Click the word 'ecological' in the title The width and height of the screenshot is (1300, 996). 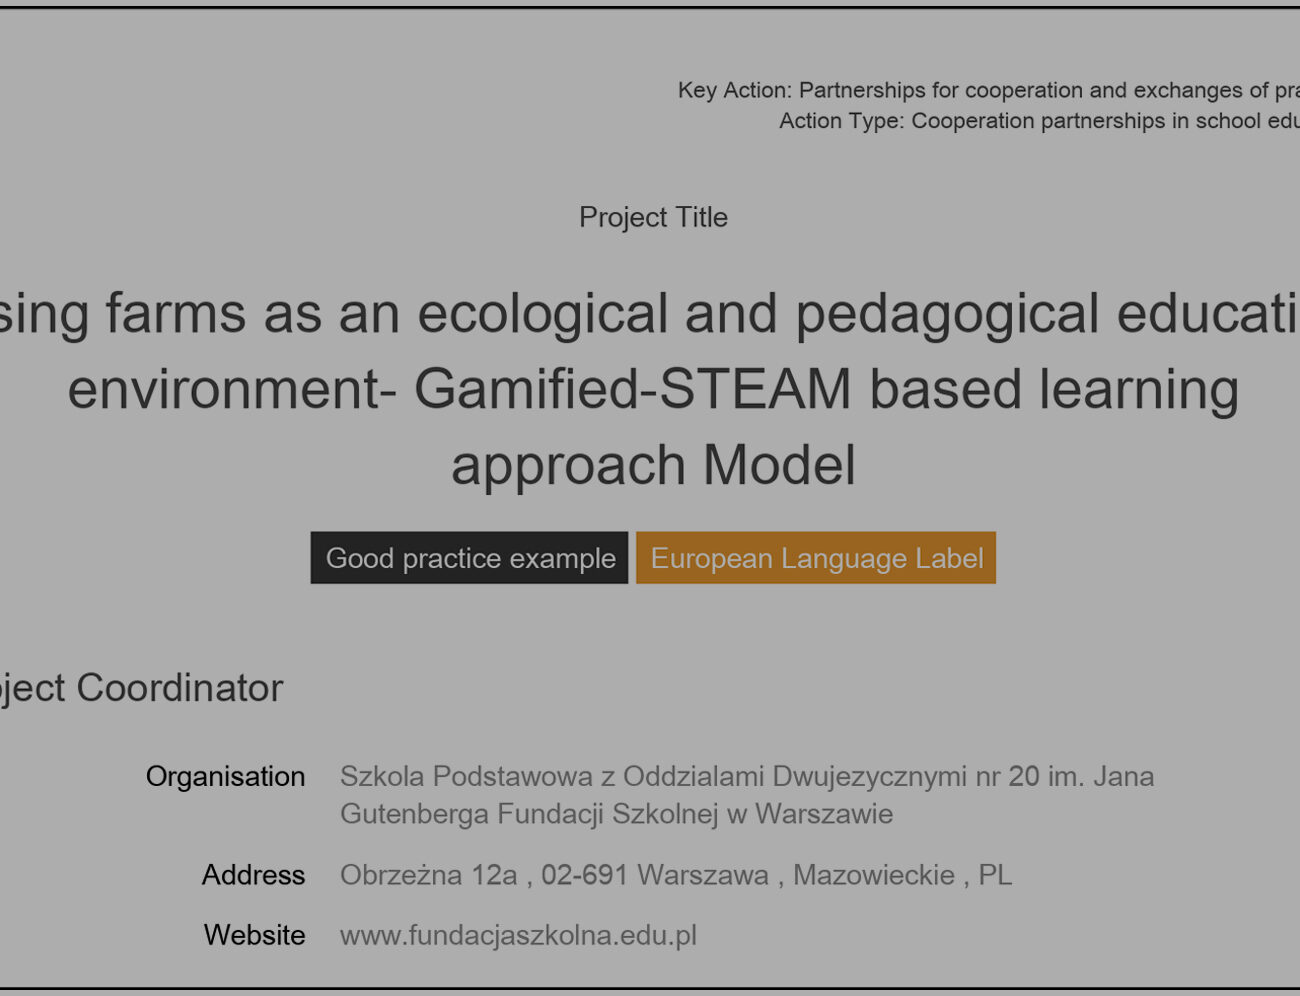(x=542, y=313)
